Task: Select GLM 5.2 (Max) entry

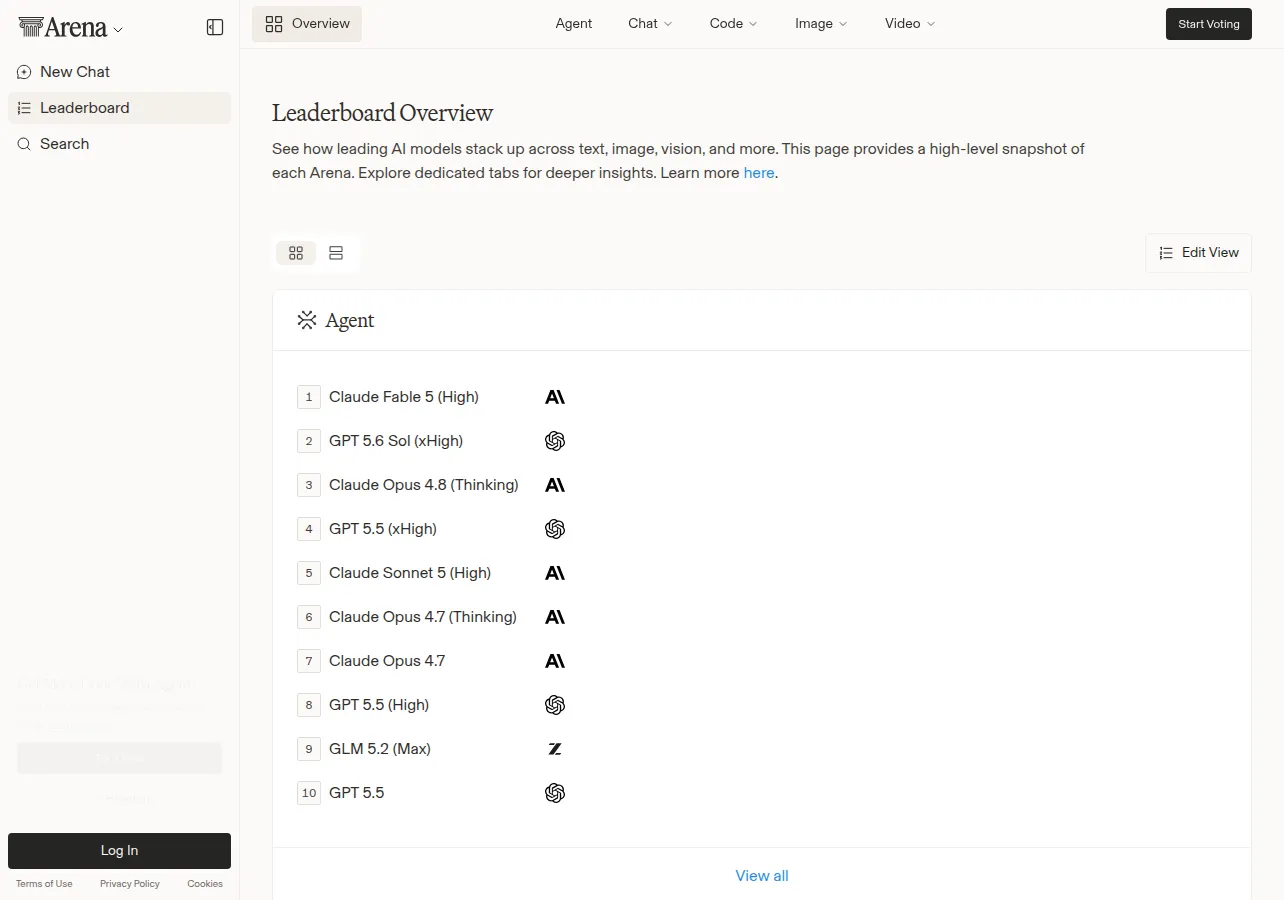Action: (380, 749)
